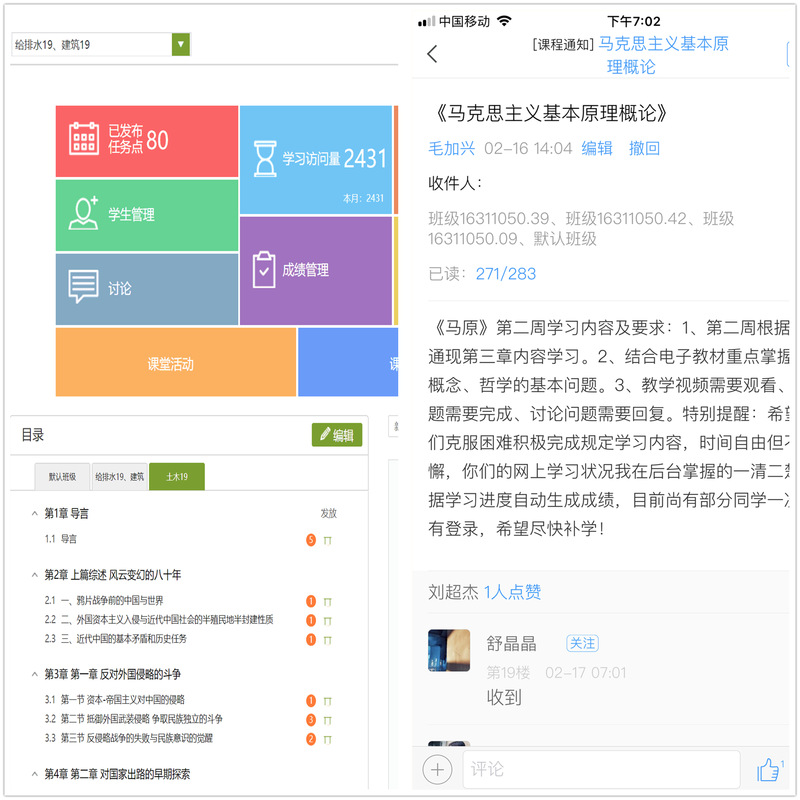This screenshot has width=800, height=800.
Task: Click the orange 课堂活动 tile
Action: (x=170, y=364)
